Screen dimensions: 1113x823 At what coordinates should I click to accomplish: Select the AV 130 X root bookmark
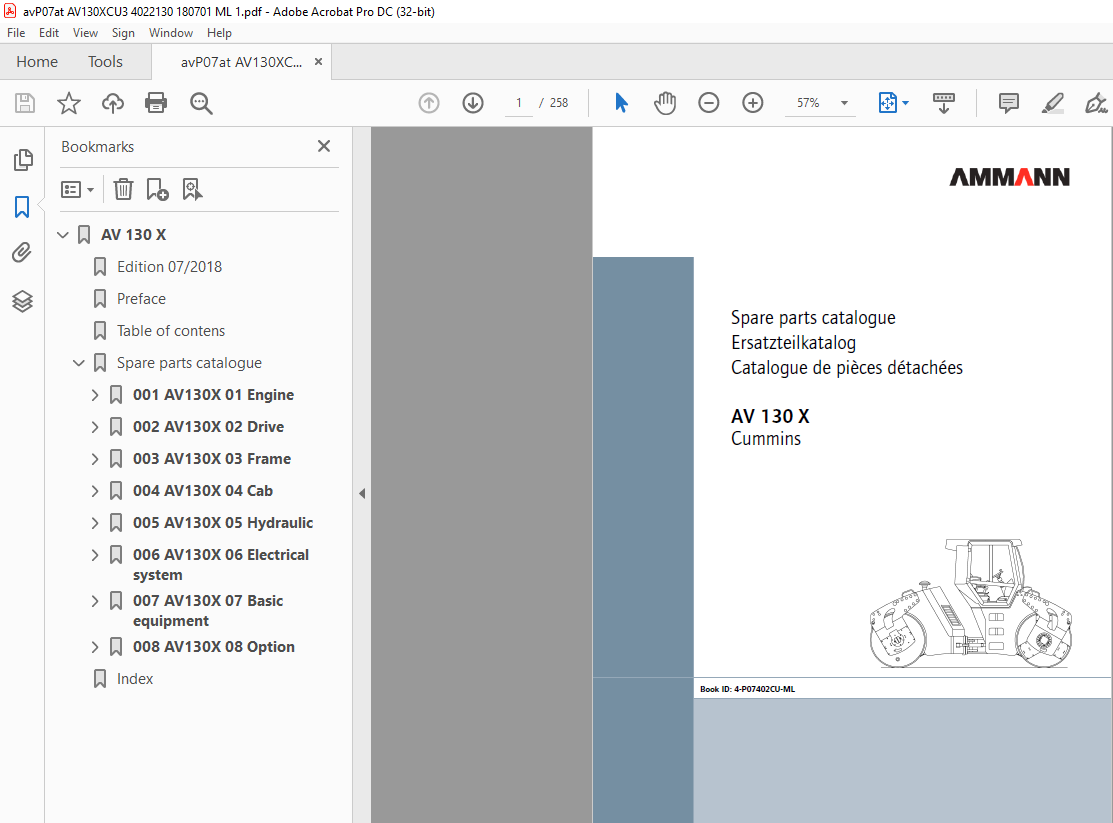pos(133,234)
